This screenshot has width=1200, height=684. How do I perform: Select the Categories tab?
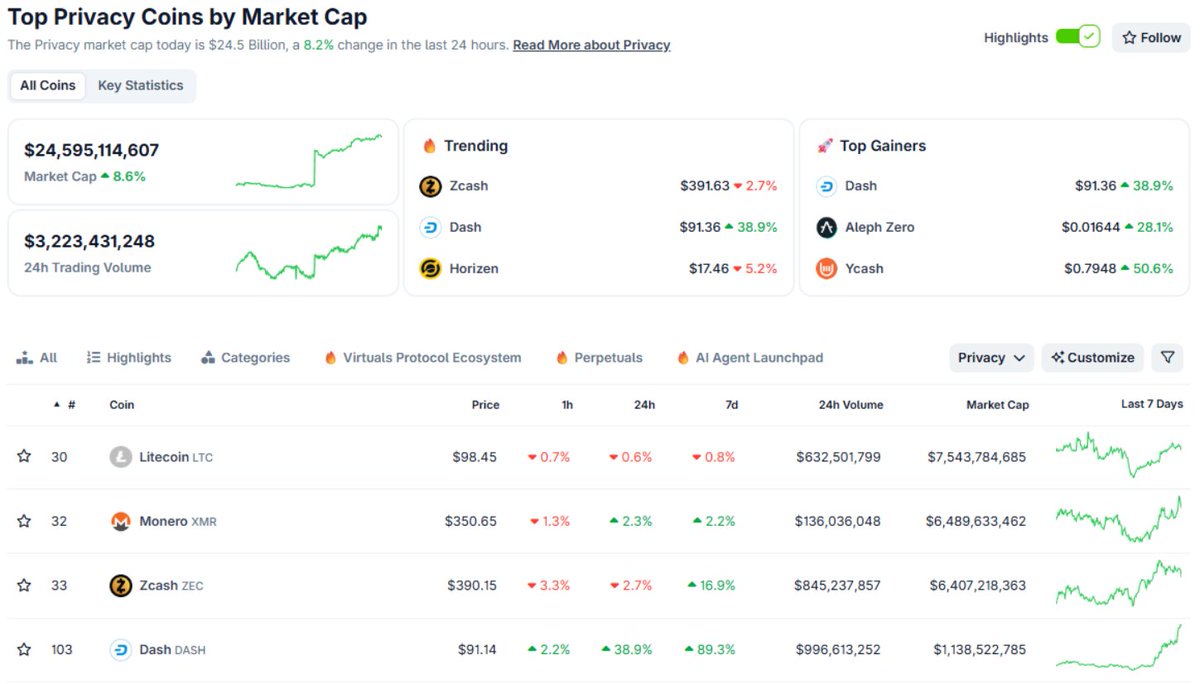click(x=245, y=357)
